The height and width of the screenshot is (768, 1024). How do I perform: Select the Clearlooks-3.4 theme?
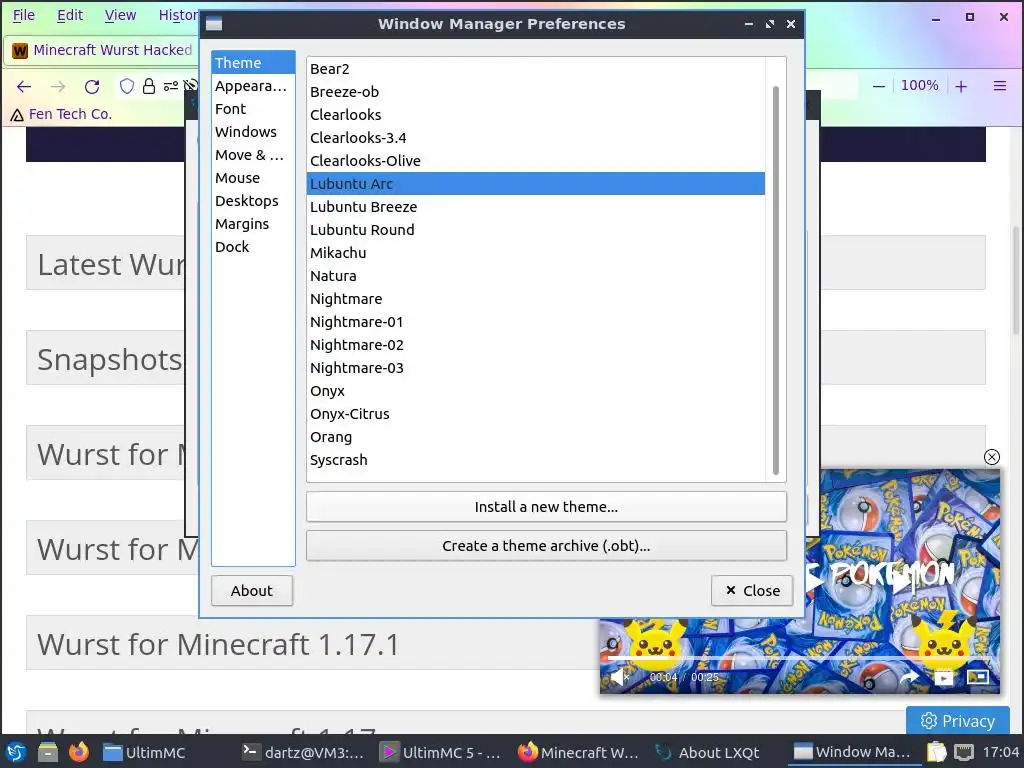536,138
